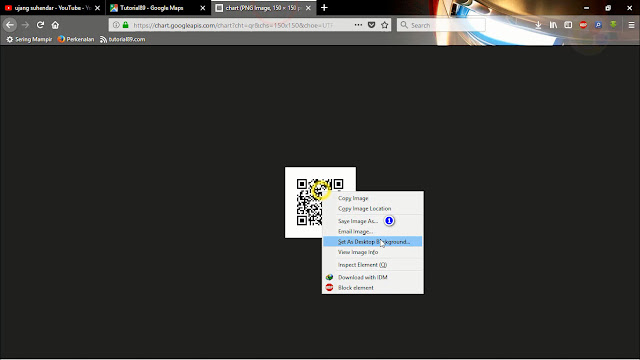Click the blue extension icon in toolbar
This screenshot has height=360, width=640.
coord(598,25)
